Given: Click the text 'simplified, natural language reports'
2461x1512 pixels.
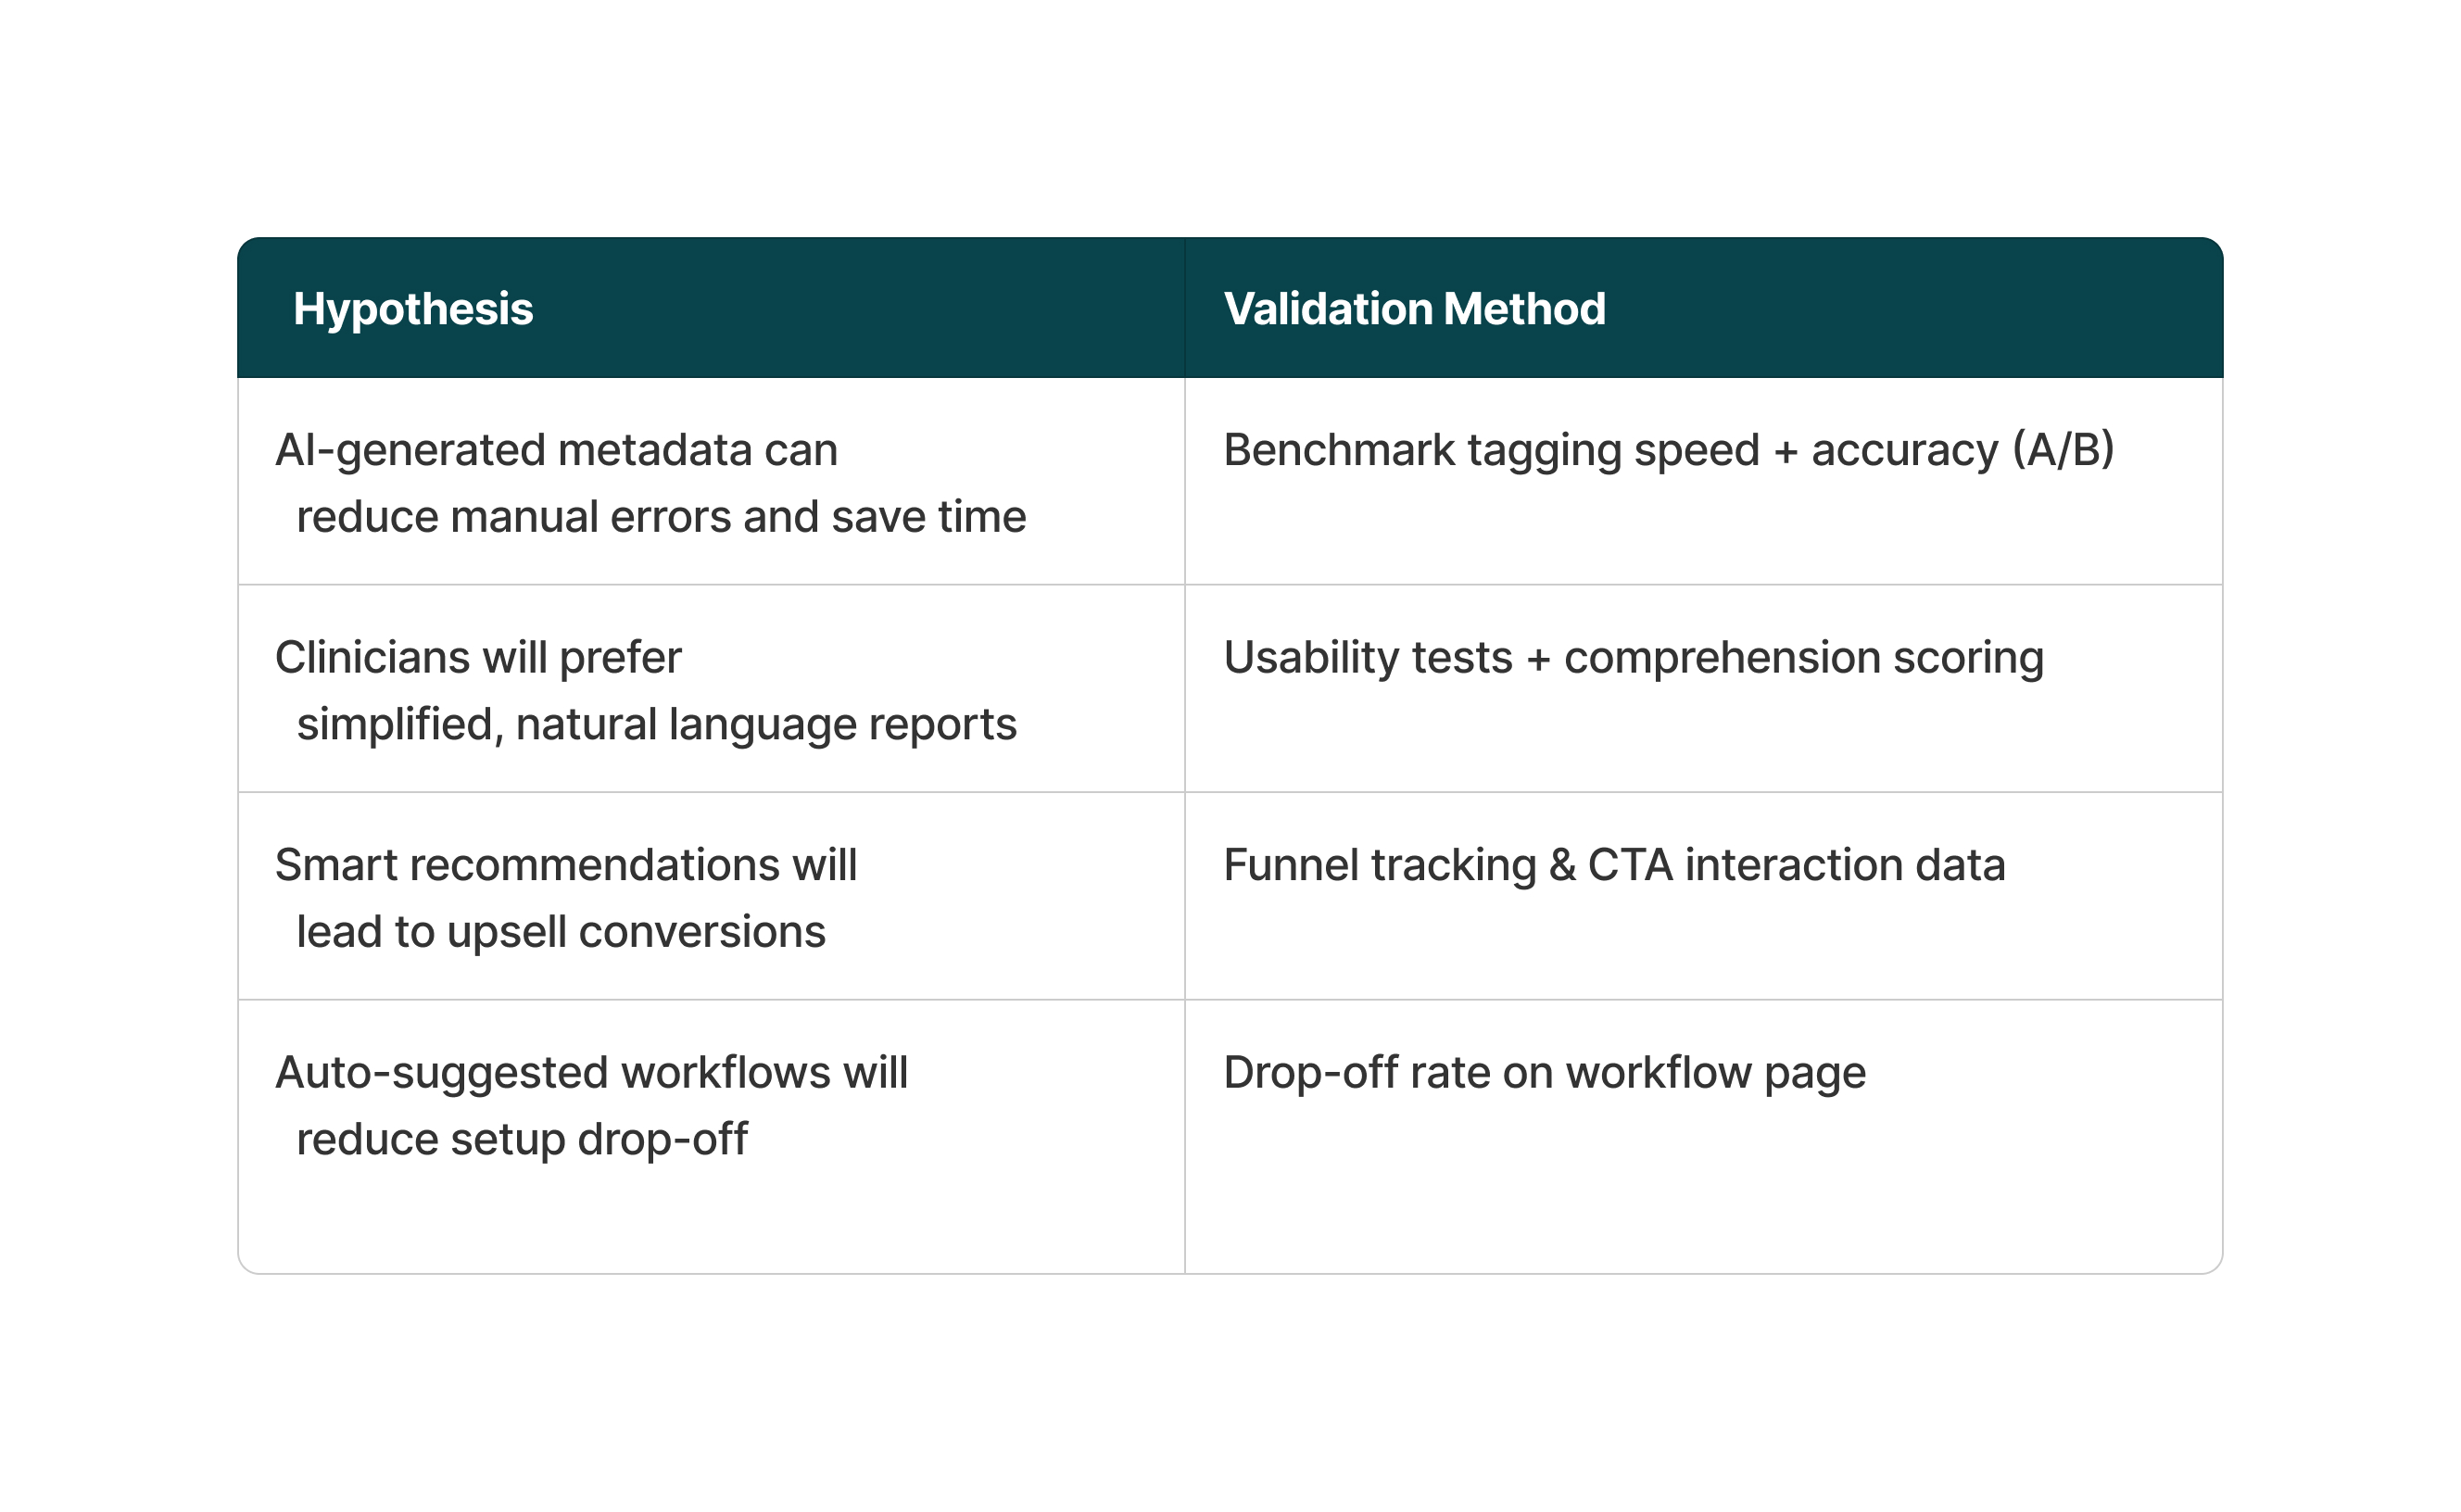Looking at the screenshot, I should point(656,725).
